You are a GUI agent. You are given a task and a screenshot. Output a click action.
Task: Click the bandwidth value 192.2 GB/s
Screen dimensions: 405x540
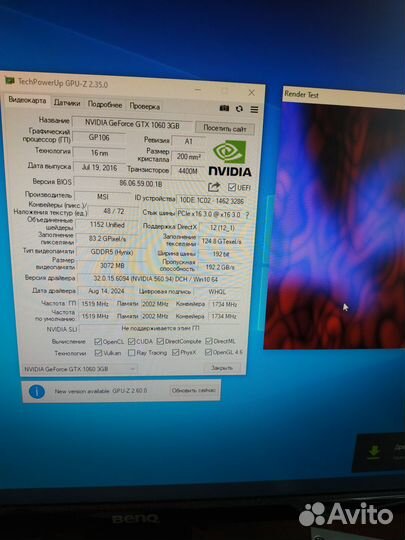(x=220, y=267)
